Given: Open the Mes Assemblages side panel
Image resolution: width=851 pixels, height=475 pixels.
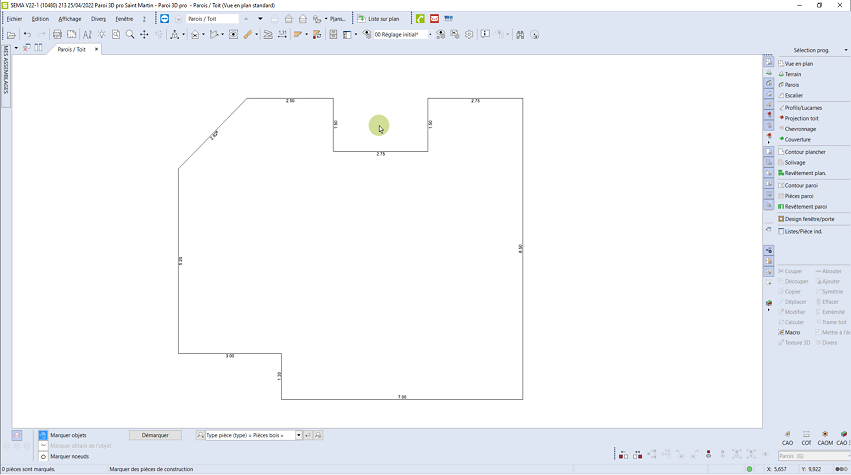Looking at the screenshot, I should coord(5,70).
